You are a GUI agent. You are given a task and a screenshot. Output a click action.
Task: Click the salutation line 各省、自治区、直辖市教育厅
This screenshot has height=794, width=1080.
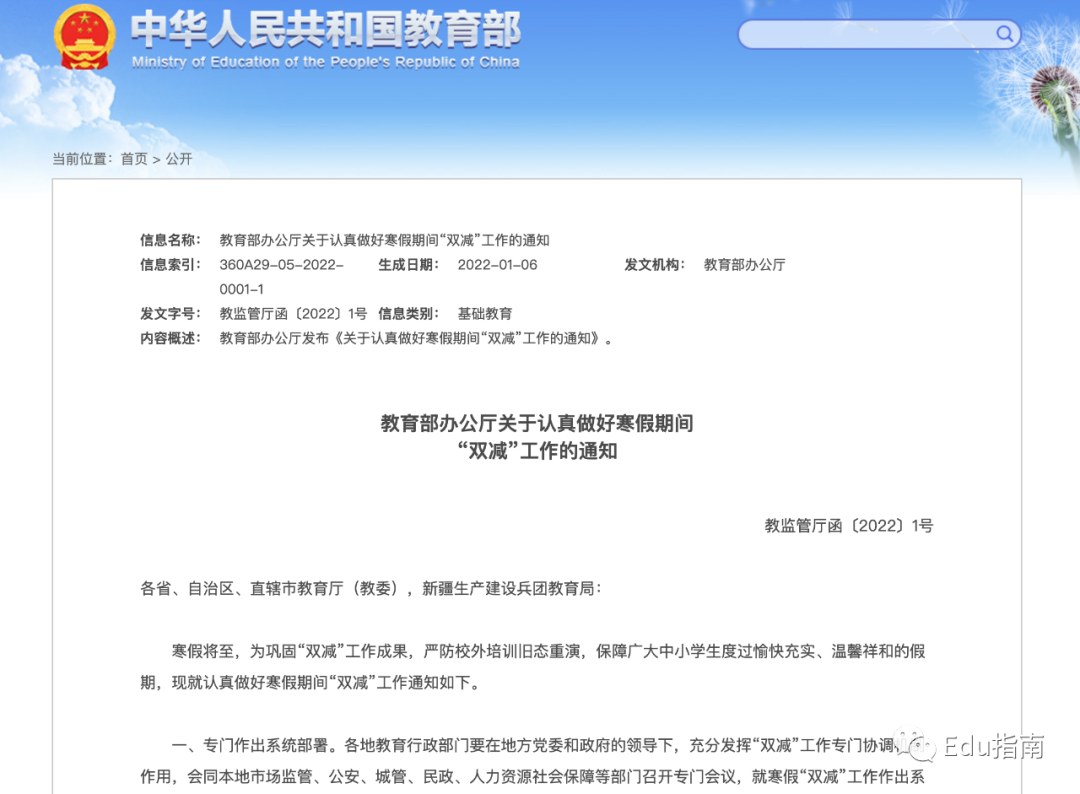[371, 589]
